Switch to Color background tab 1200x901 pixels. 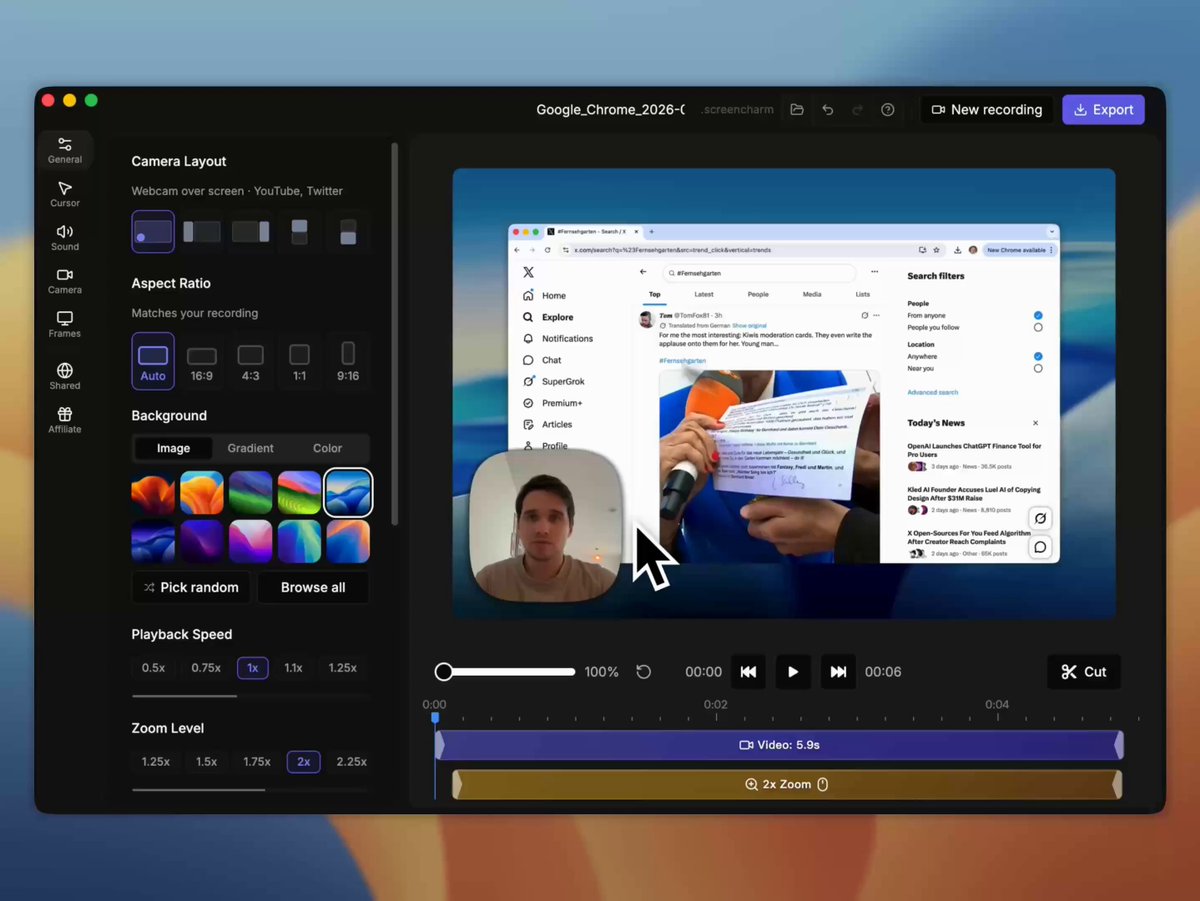(x=327, y=449)
